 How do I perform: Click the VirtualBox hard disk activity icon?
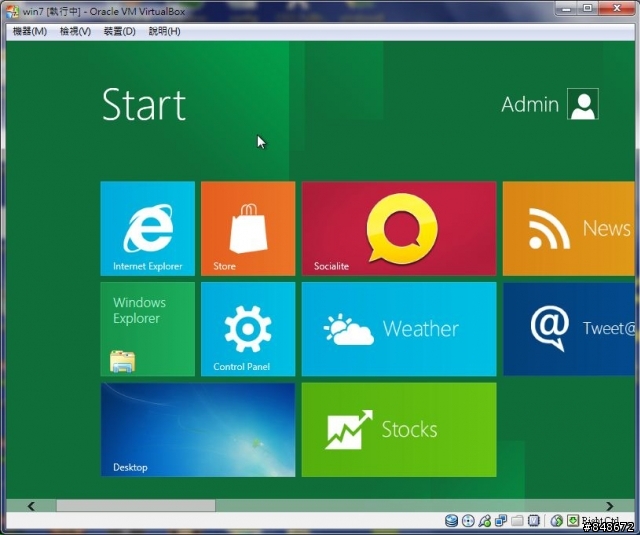(x=451, y=521)
